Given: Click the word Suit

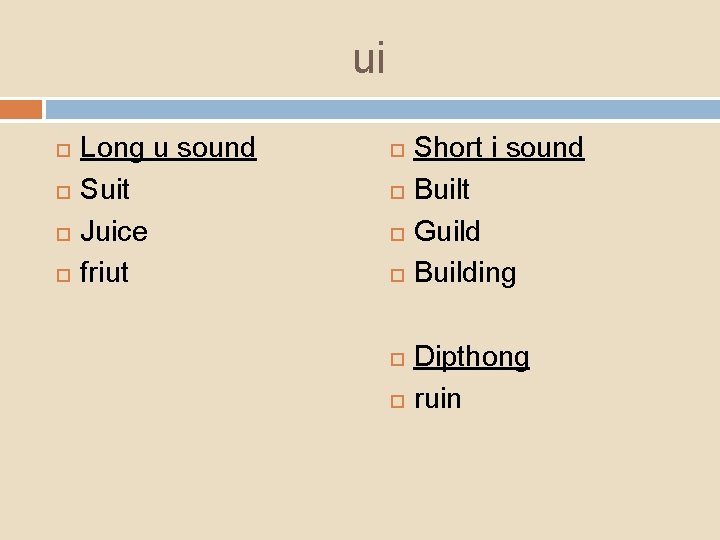Looking at the screenshot, I should click(105, 190).
